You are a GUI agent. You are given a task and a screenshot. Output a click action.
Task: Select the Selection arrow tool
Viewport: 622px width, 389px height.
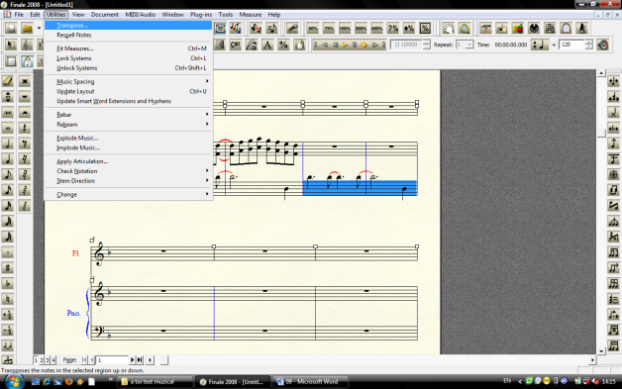point(11,45)
